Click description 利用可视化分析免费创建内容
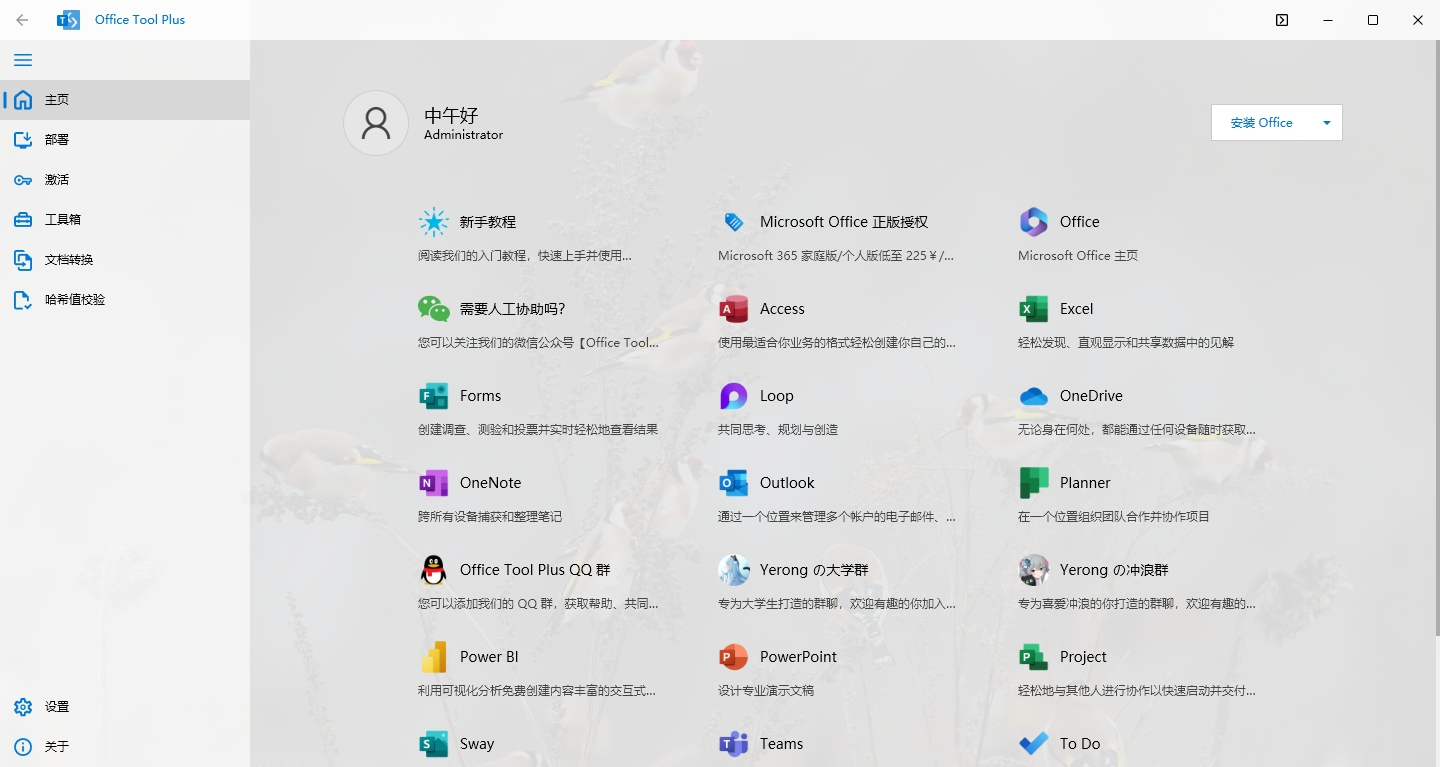The width and height of the screenshot is (1440, 767). point(537,691)
